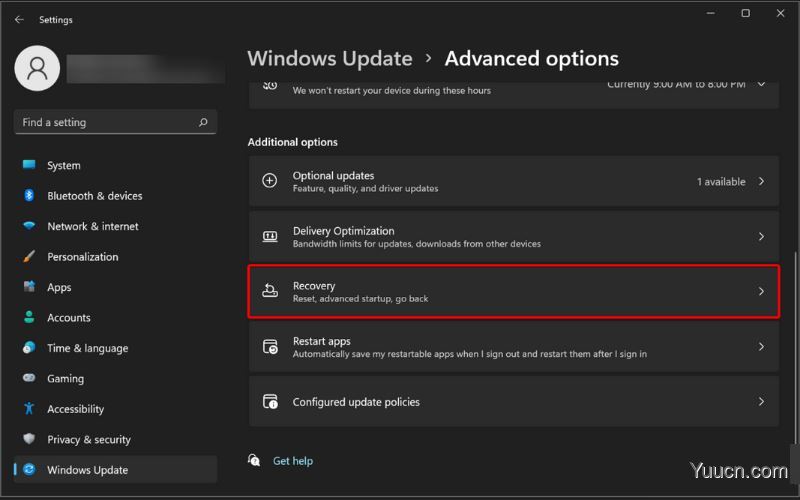The height and width of the screenshot is (500, 800).
Task: Click the Get help link
Action: (x=293, y=461)
